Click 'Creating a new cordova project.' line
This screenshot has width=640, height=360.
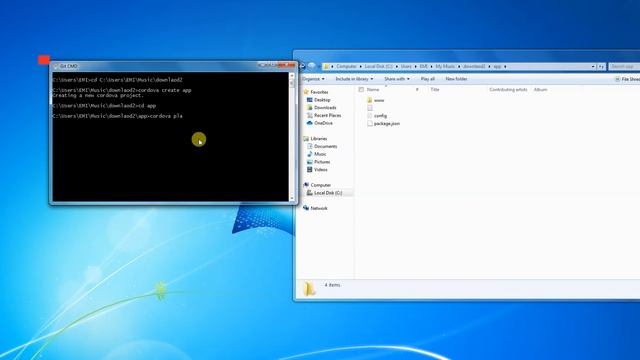point(98,96)
